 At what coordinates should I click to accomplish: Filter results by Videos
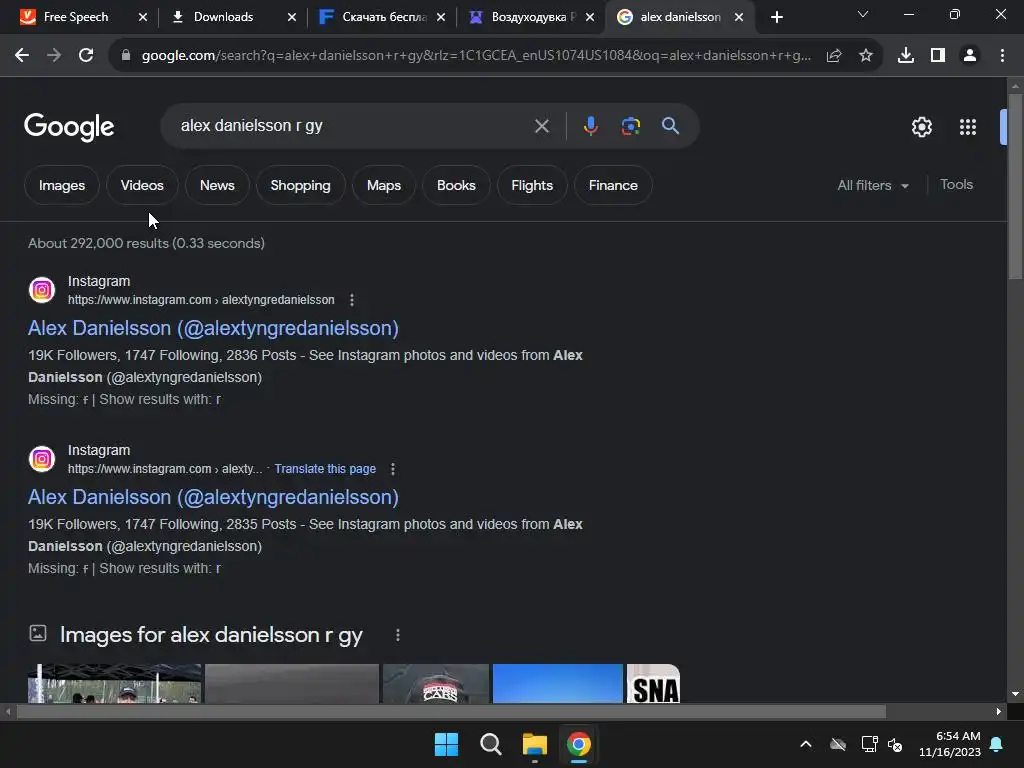click(142, 185)
